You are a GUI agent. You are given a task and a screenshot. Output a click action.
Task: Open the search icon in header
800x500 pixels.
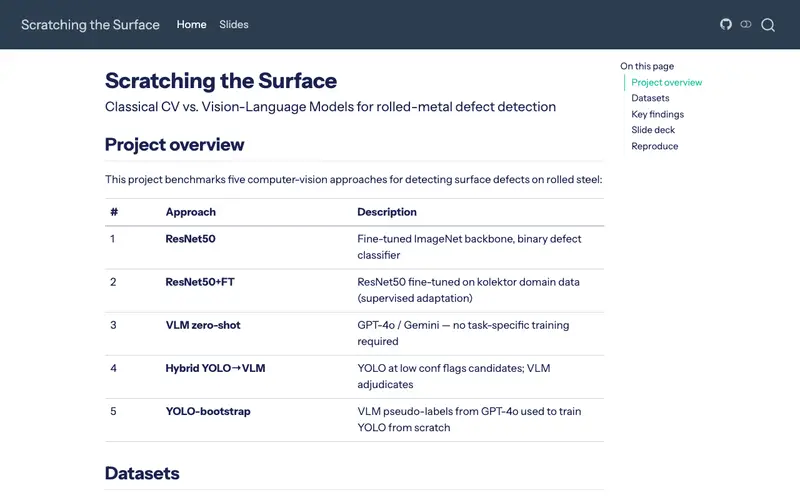coord(768,24)
